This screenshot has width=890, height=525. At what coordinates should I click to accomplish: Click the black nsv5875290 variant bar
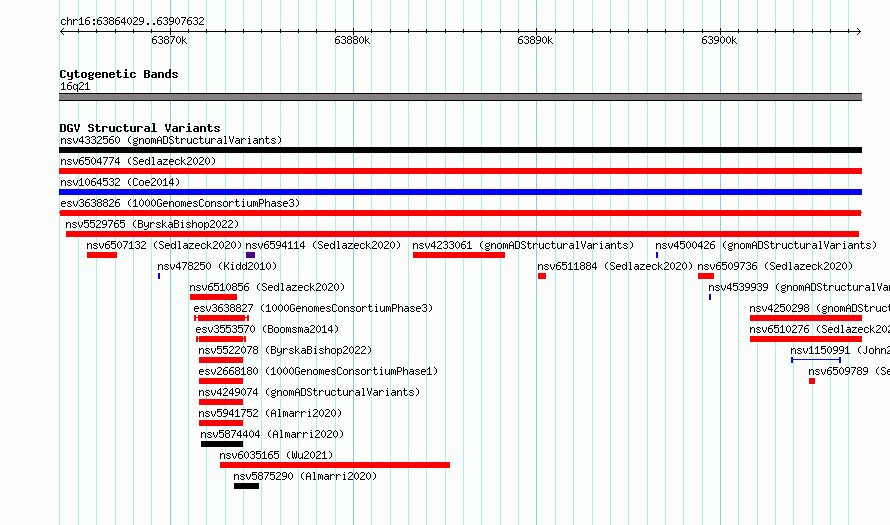(x=246, y=486)
